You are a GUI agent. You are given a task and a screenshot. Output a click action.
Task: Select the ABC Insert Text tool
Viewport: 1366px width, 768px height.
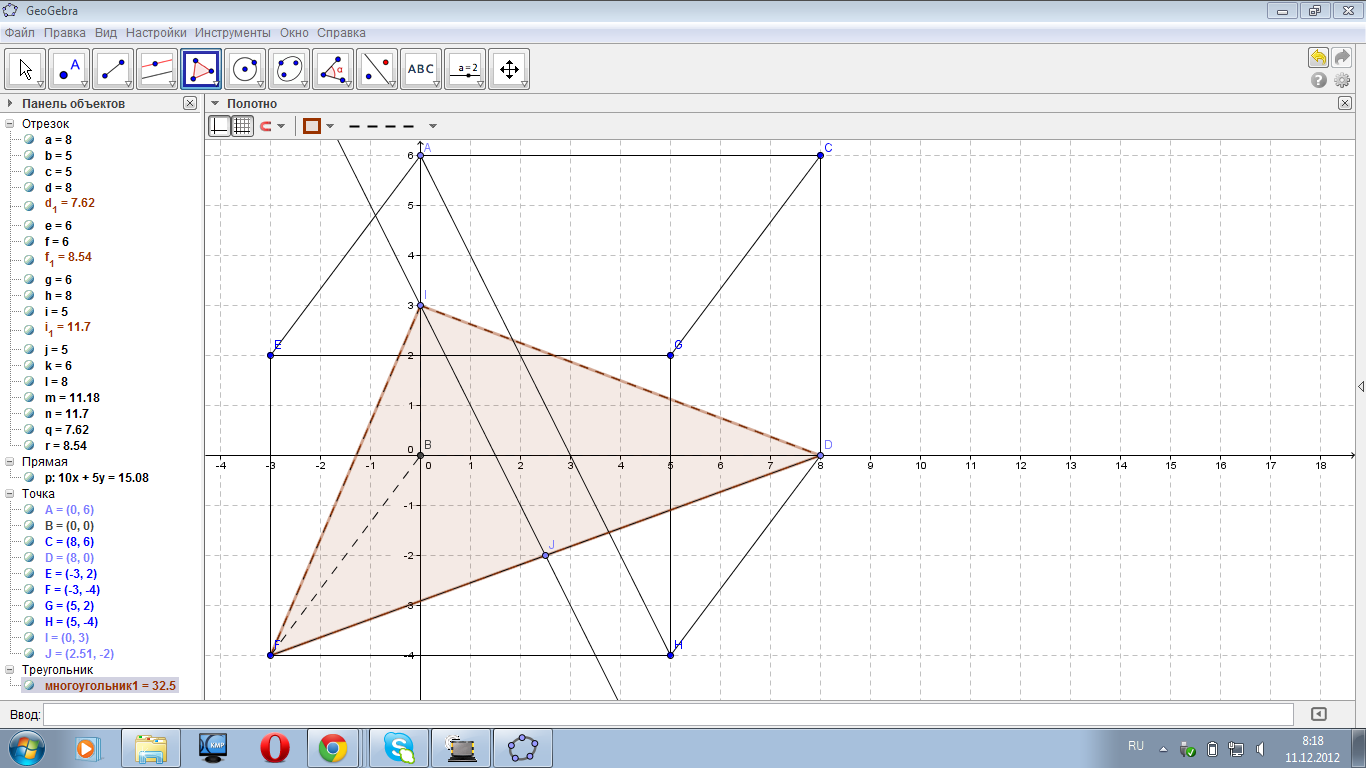pyautogui.click(x=421, y=69)
